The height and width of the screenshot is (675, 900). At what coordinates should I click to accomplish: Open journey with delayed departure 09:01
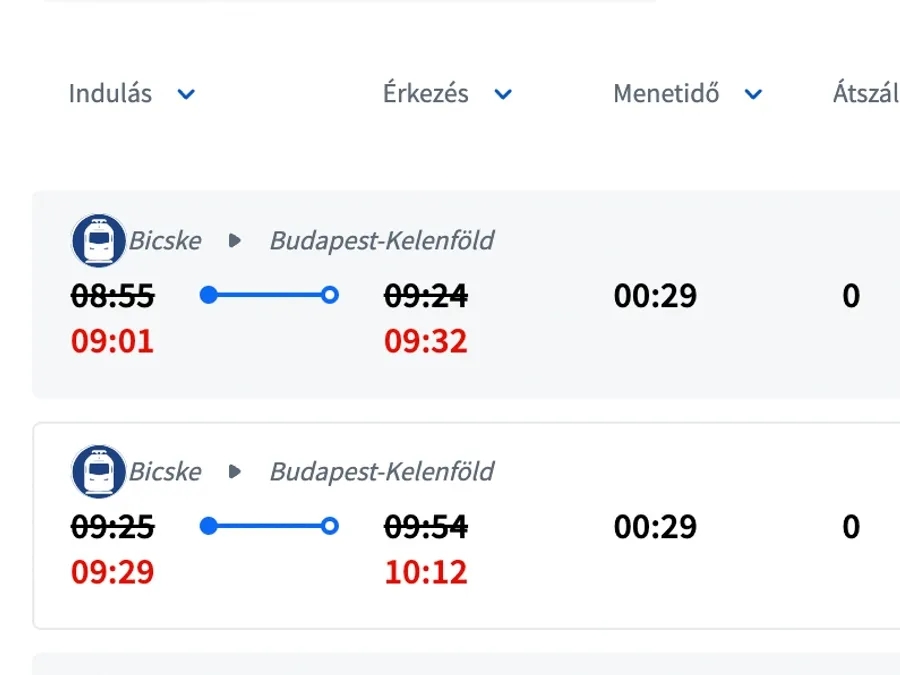(x=112, y=342)
